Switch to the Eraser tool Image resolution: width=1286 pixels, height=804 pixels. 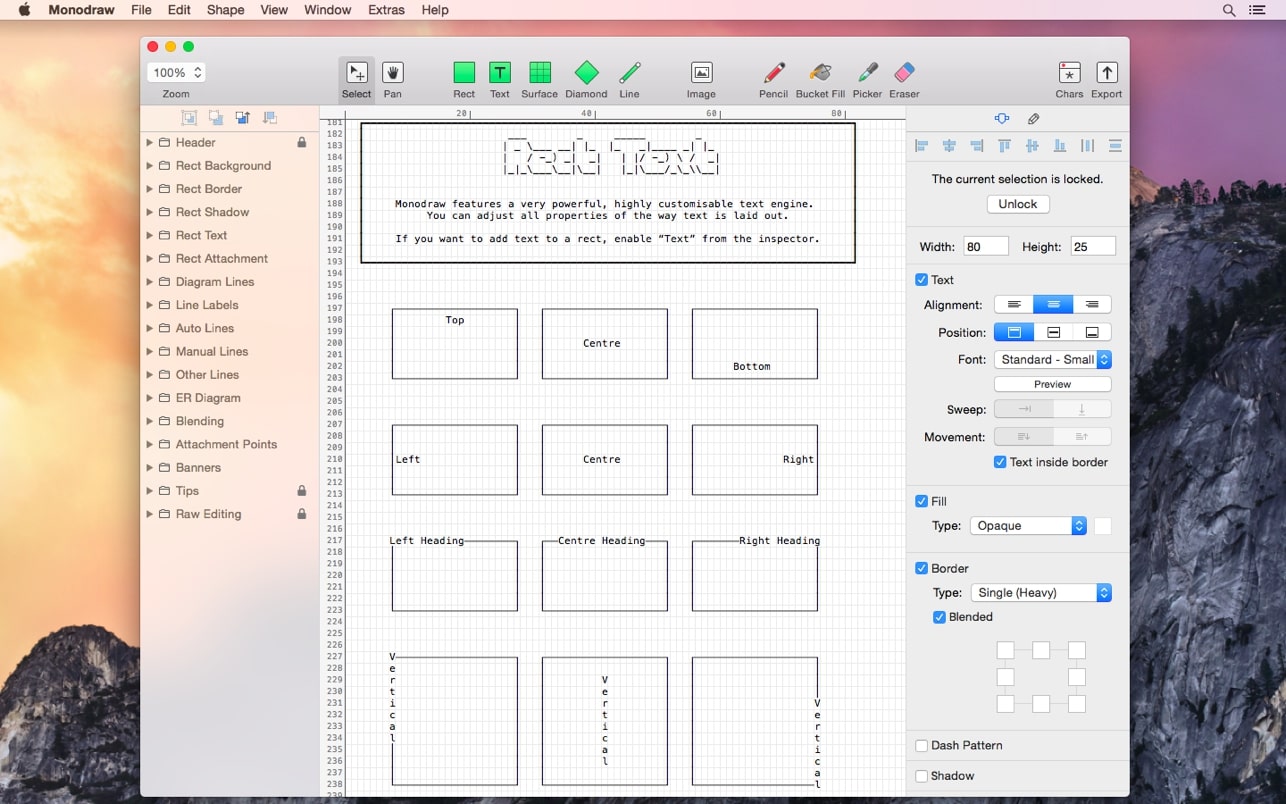tap(903, 74)
